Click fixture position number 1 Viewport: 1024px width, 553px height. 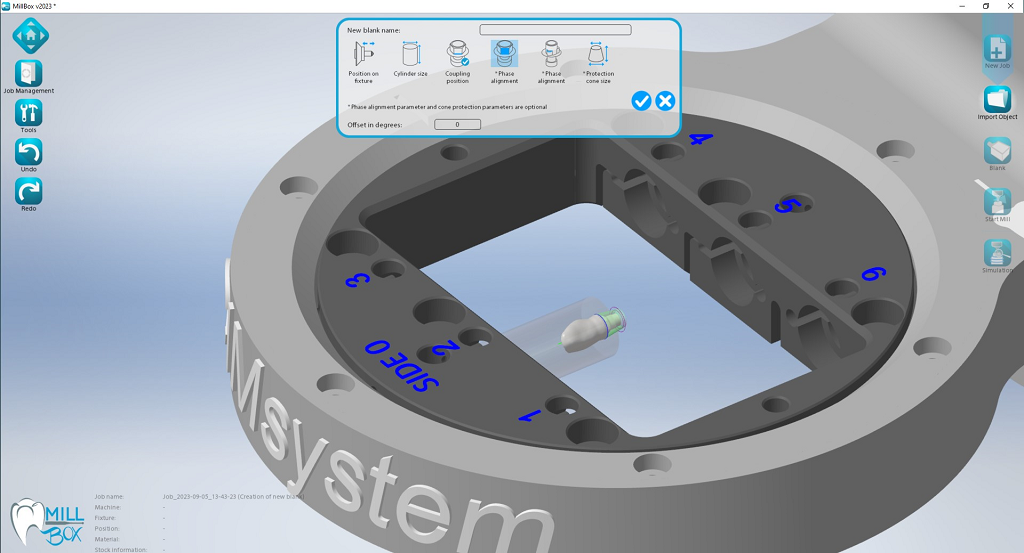[531, 415]
